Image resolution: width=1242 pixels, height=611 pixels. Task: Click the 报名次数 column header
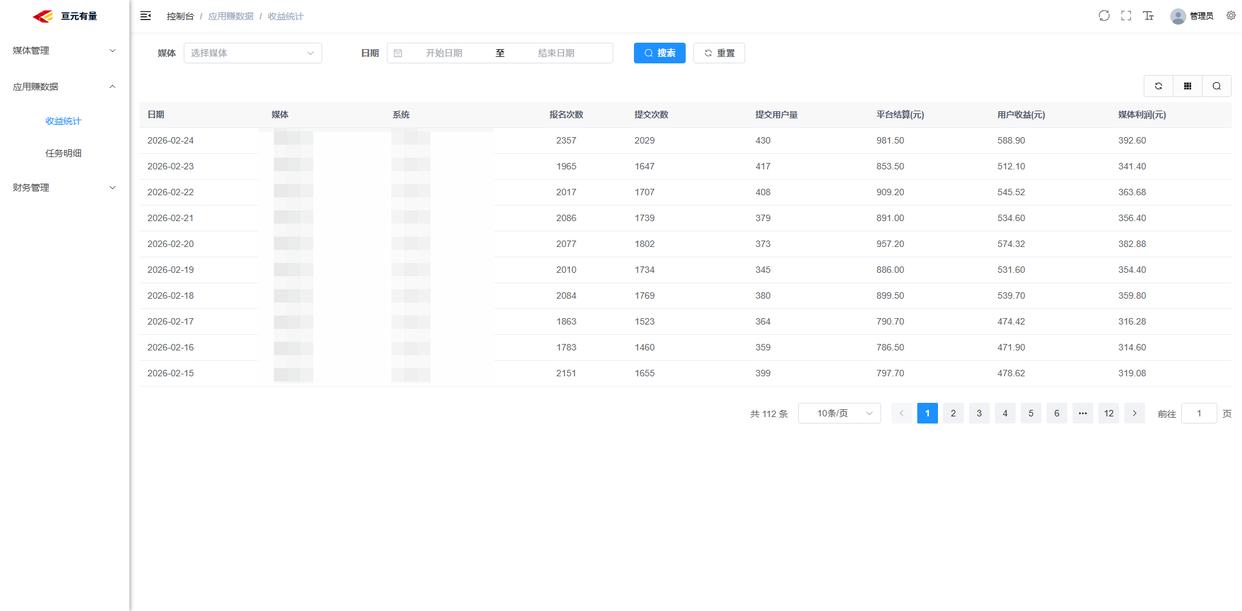(566, 115)
